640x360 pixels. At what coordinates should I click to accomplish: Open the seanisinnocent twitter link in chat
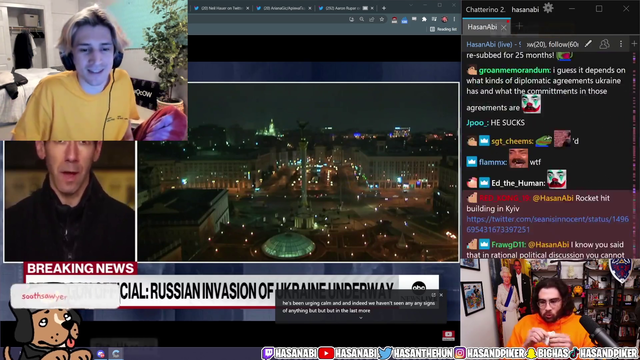547,224
